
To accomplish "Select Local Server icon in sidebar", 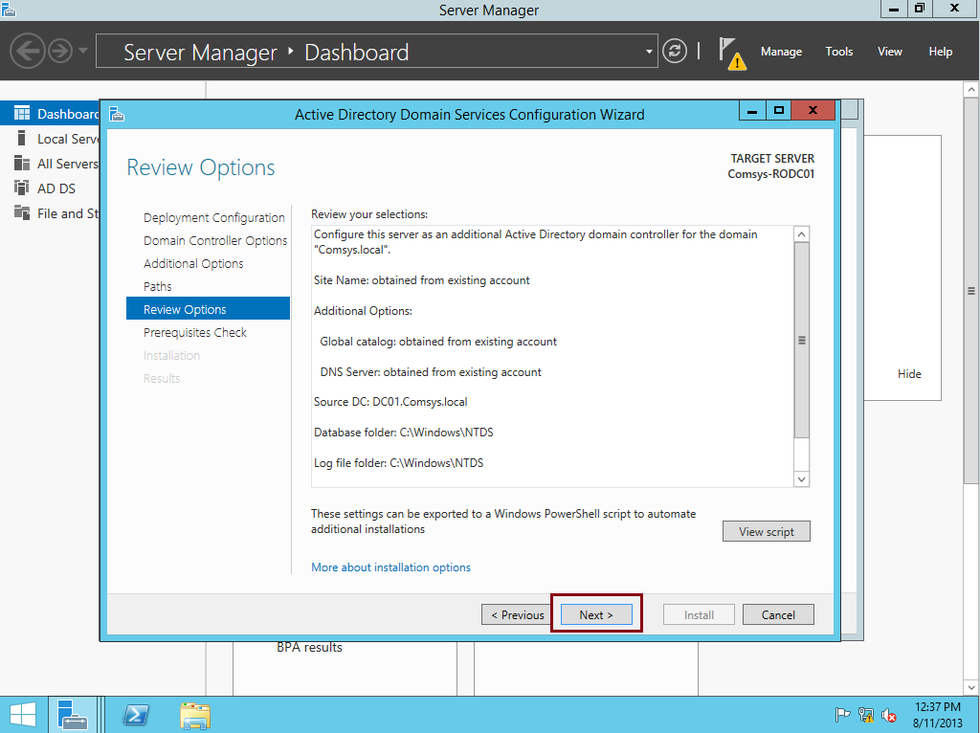I will [x=22, y=138].
